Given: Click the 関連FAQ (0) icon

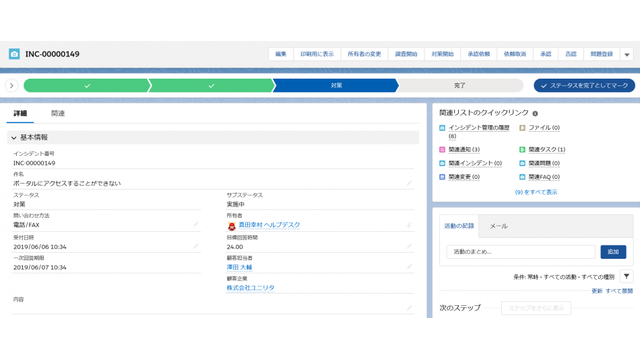Looking at the screenshot, I should pyautogui.click(x=522, y=177).
